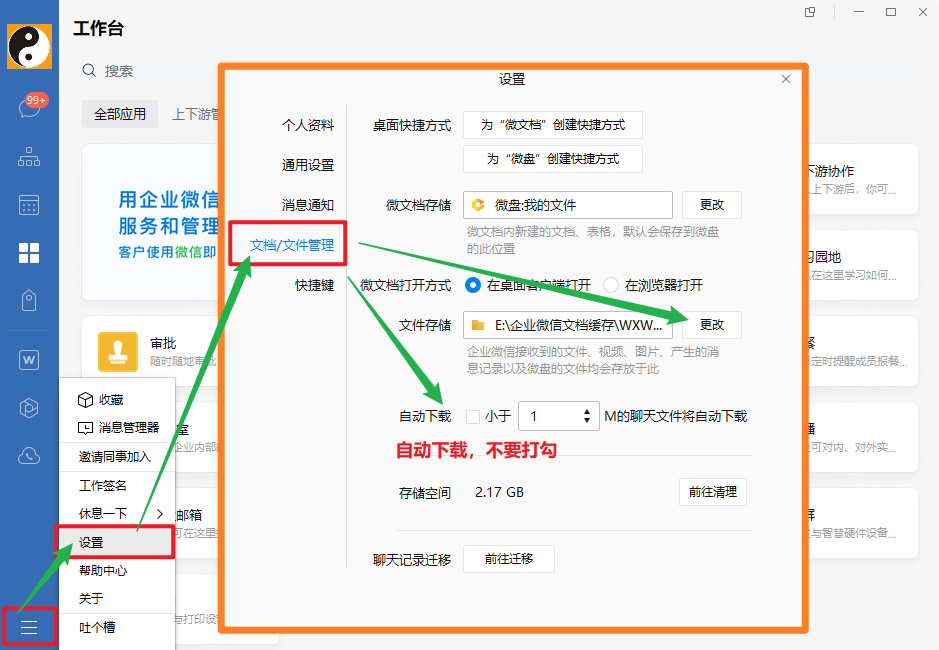Open the Calendar icon in the sidebar
This screenshot has height=650, width=939.
point(29,205)
